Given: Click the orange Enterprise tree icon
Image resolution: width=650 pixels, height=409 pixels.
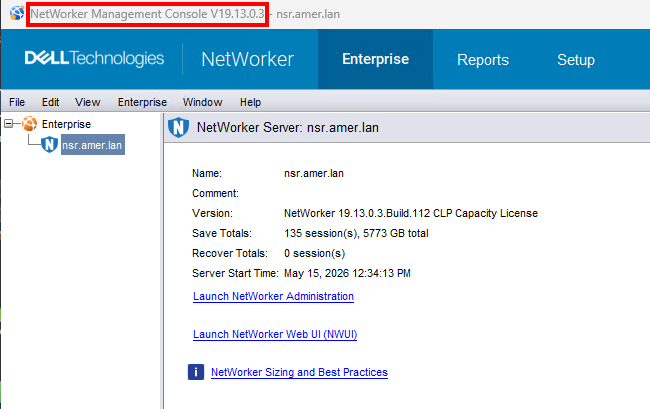Looking at the screenshot, I should pos(29,123).
